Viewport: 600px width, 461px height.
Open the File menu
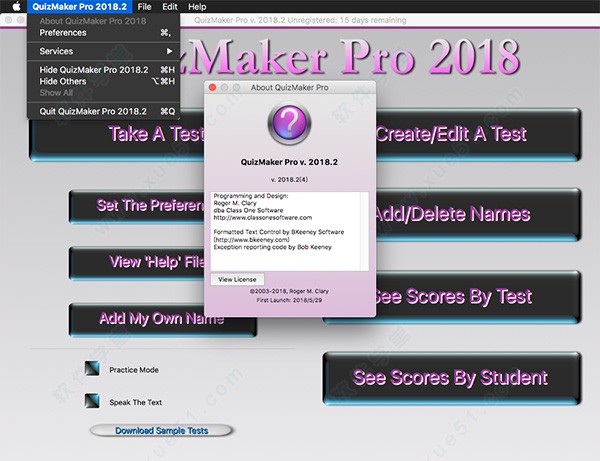(144, 7)
